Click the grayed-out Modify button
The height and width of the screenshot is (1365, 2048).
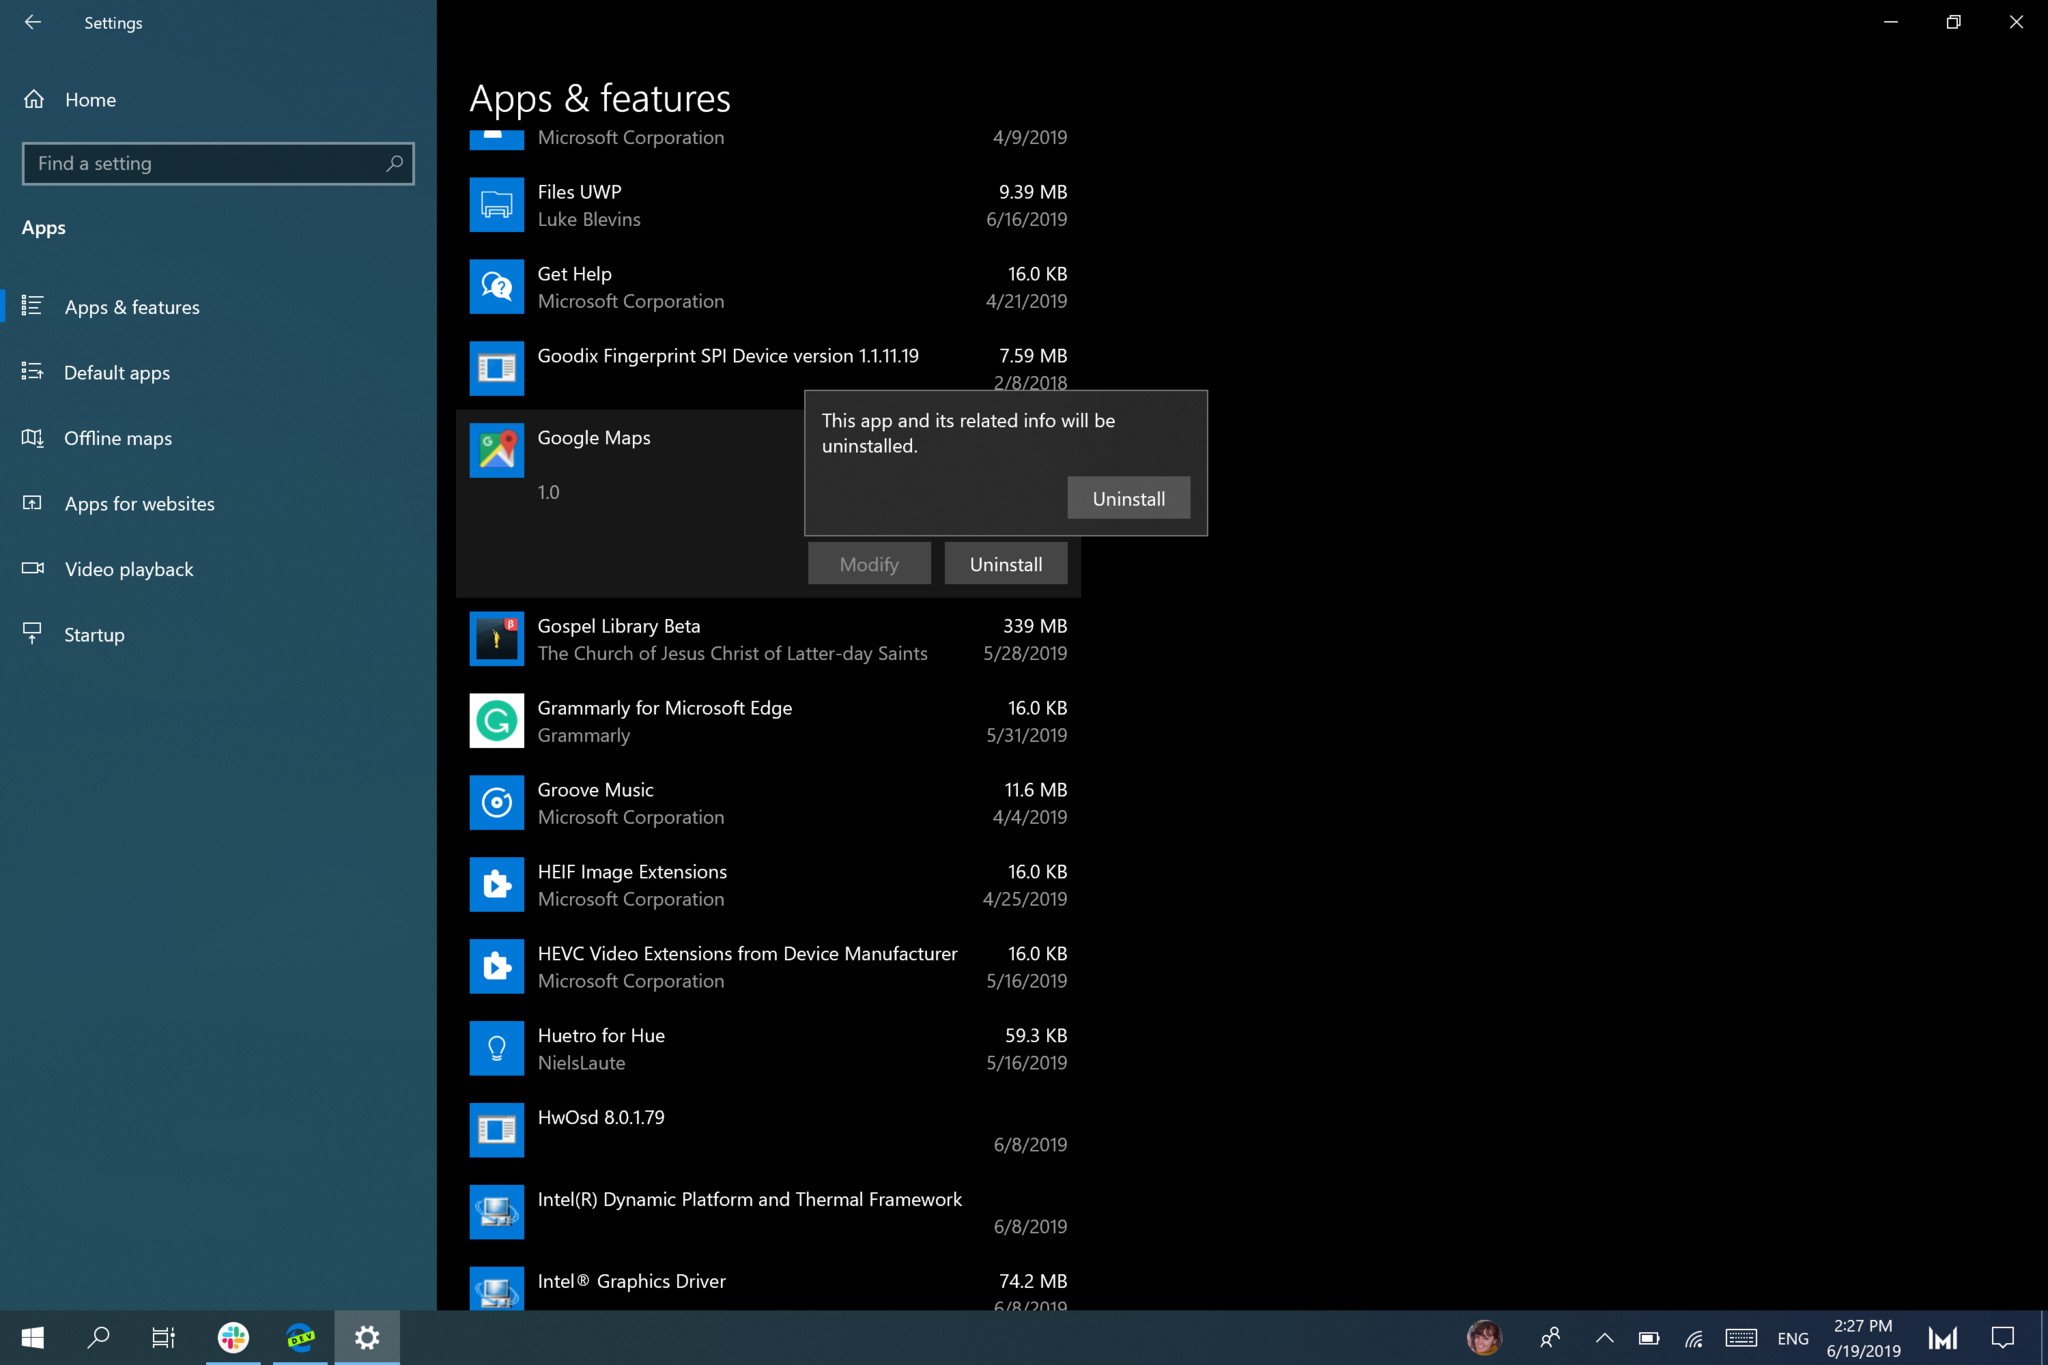coord(868,564)
